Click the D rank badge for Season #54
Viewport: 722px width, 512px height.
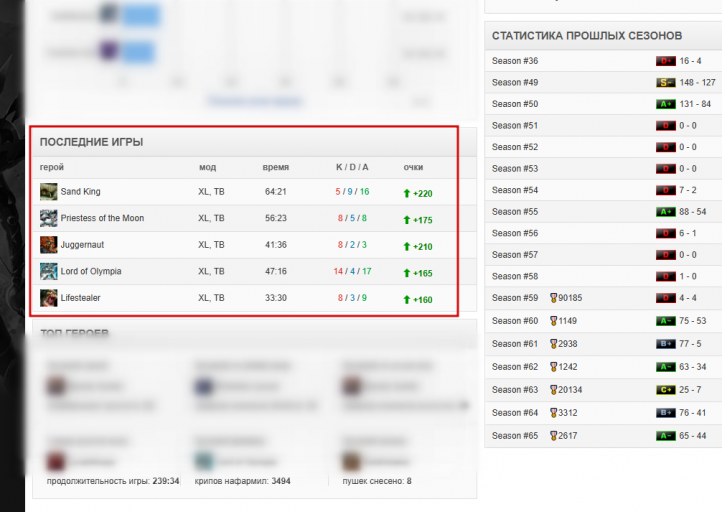[x=665, y=190]
